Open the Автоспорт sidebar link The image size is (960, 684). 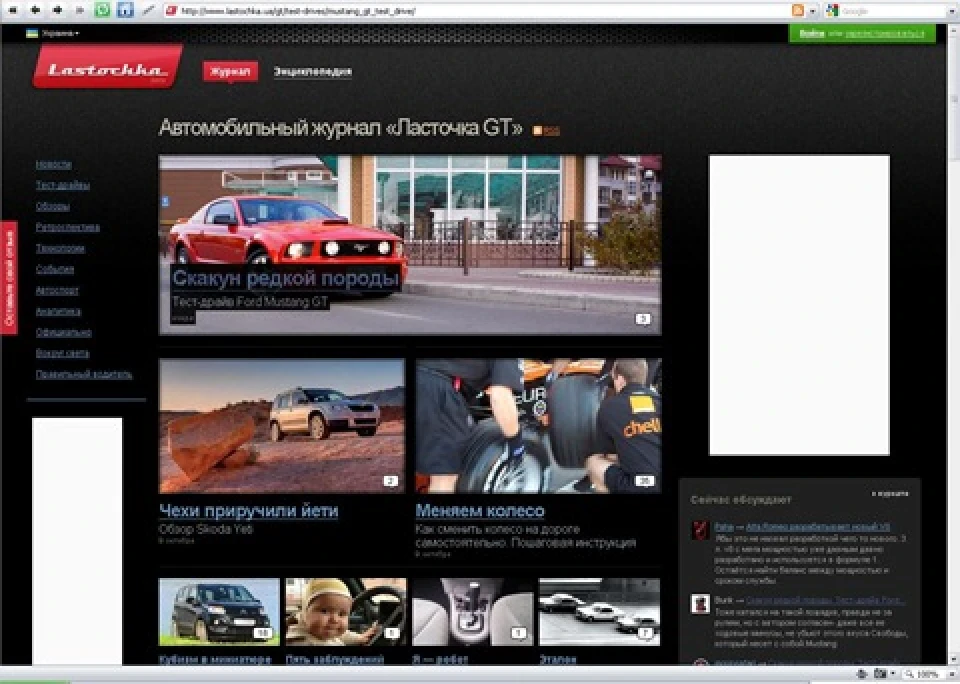point(57,290)
